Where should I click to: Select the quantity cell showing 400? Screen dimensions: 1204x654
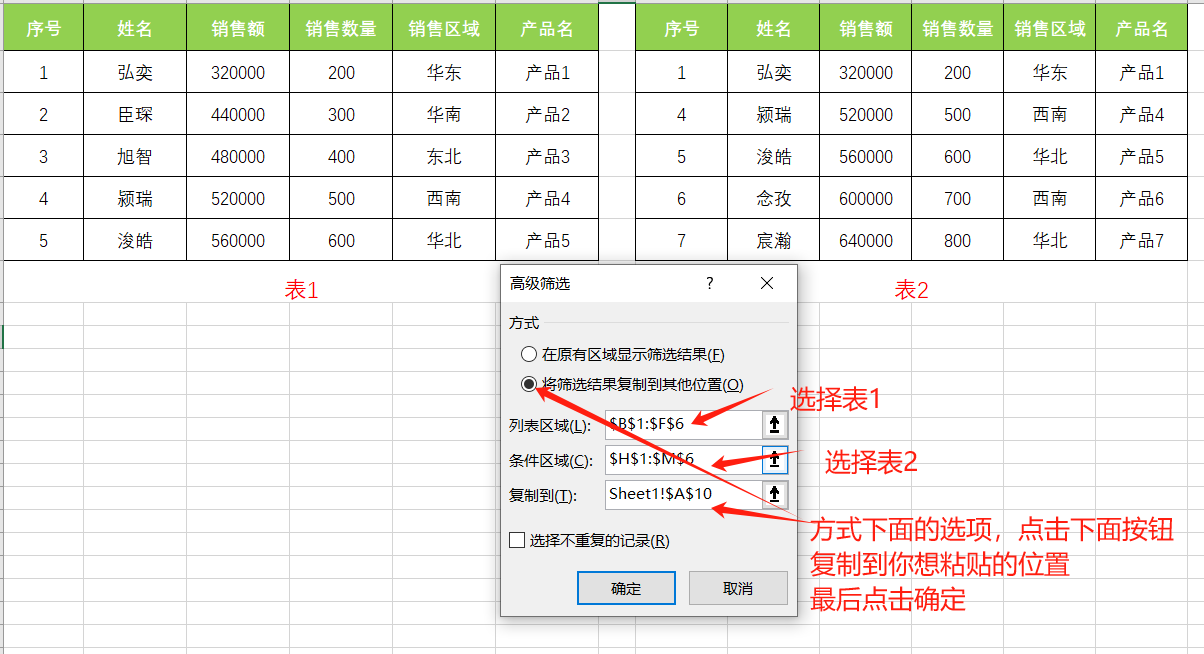pyautogui.click(x=341, y=157)
